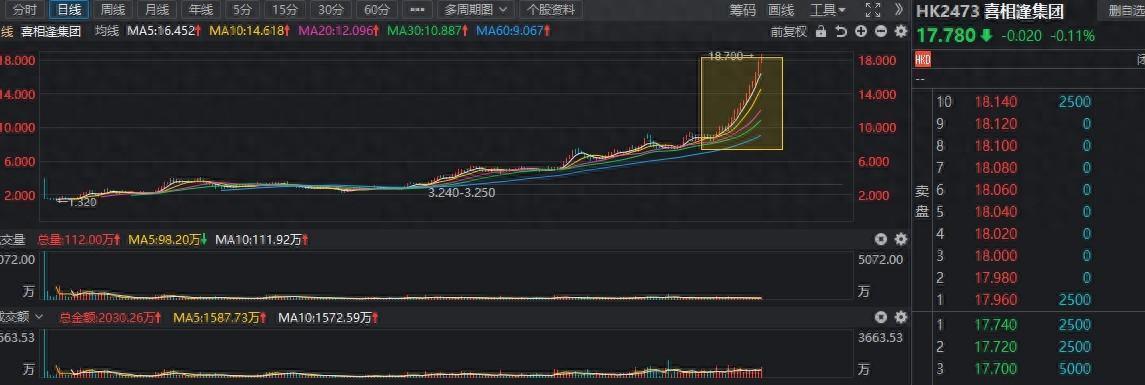This screenshot has height=385, width=1145.
Task: Click the yellow highlighted region on chart
Action: [x=741, y=103]
